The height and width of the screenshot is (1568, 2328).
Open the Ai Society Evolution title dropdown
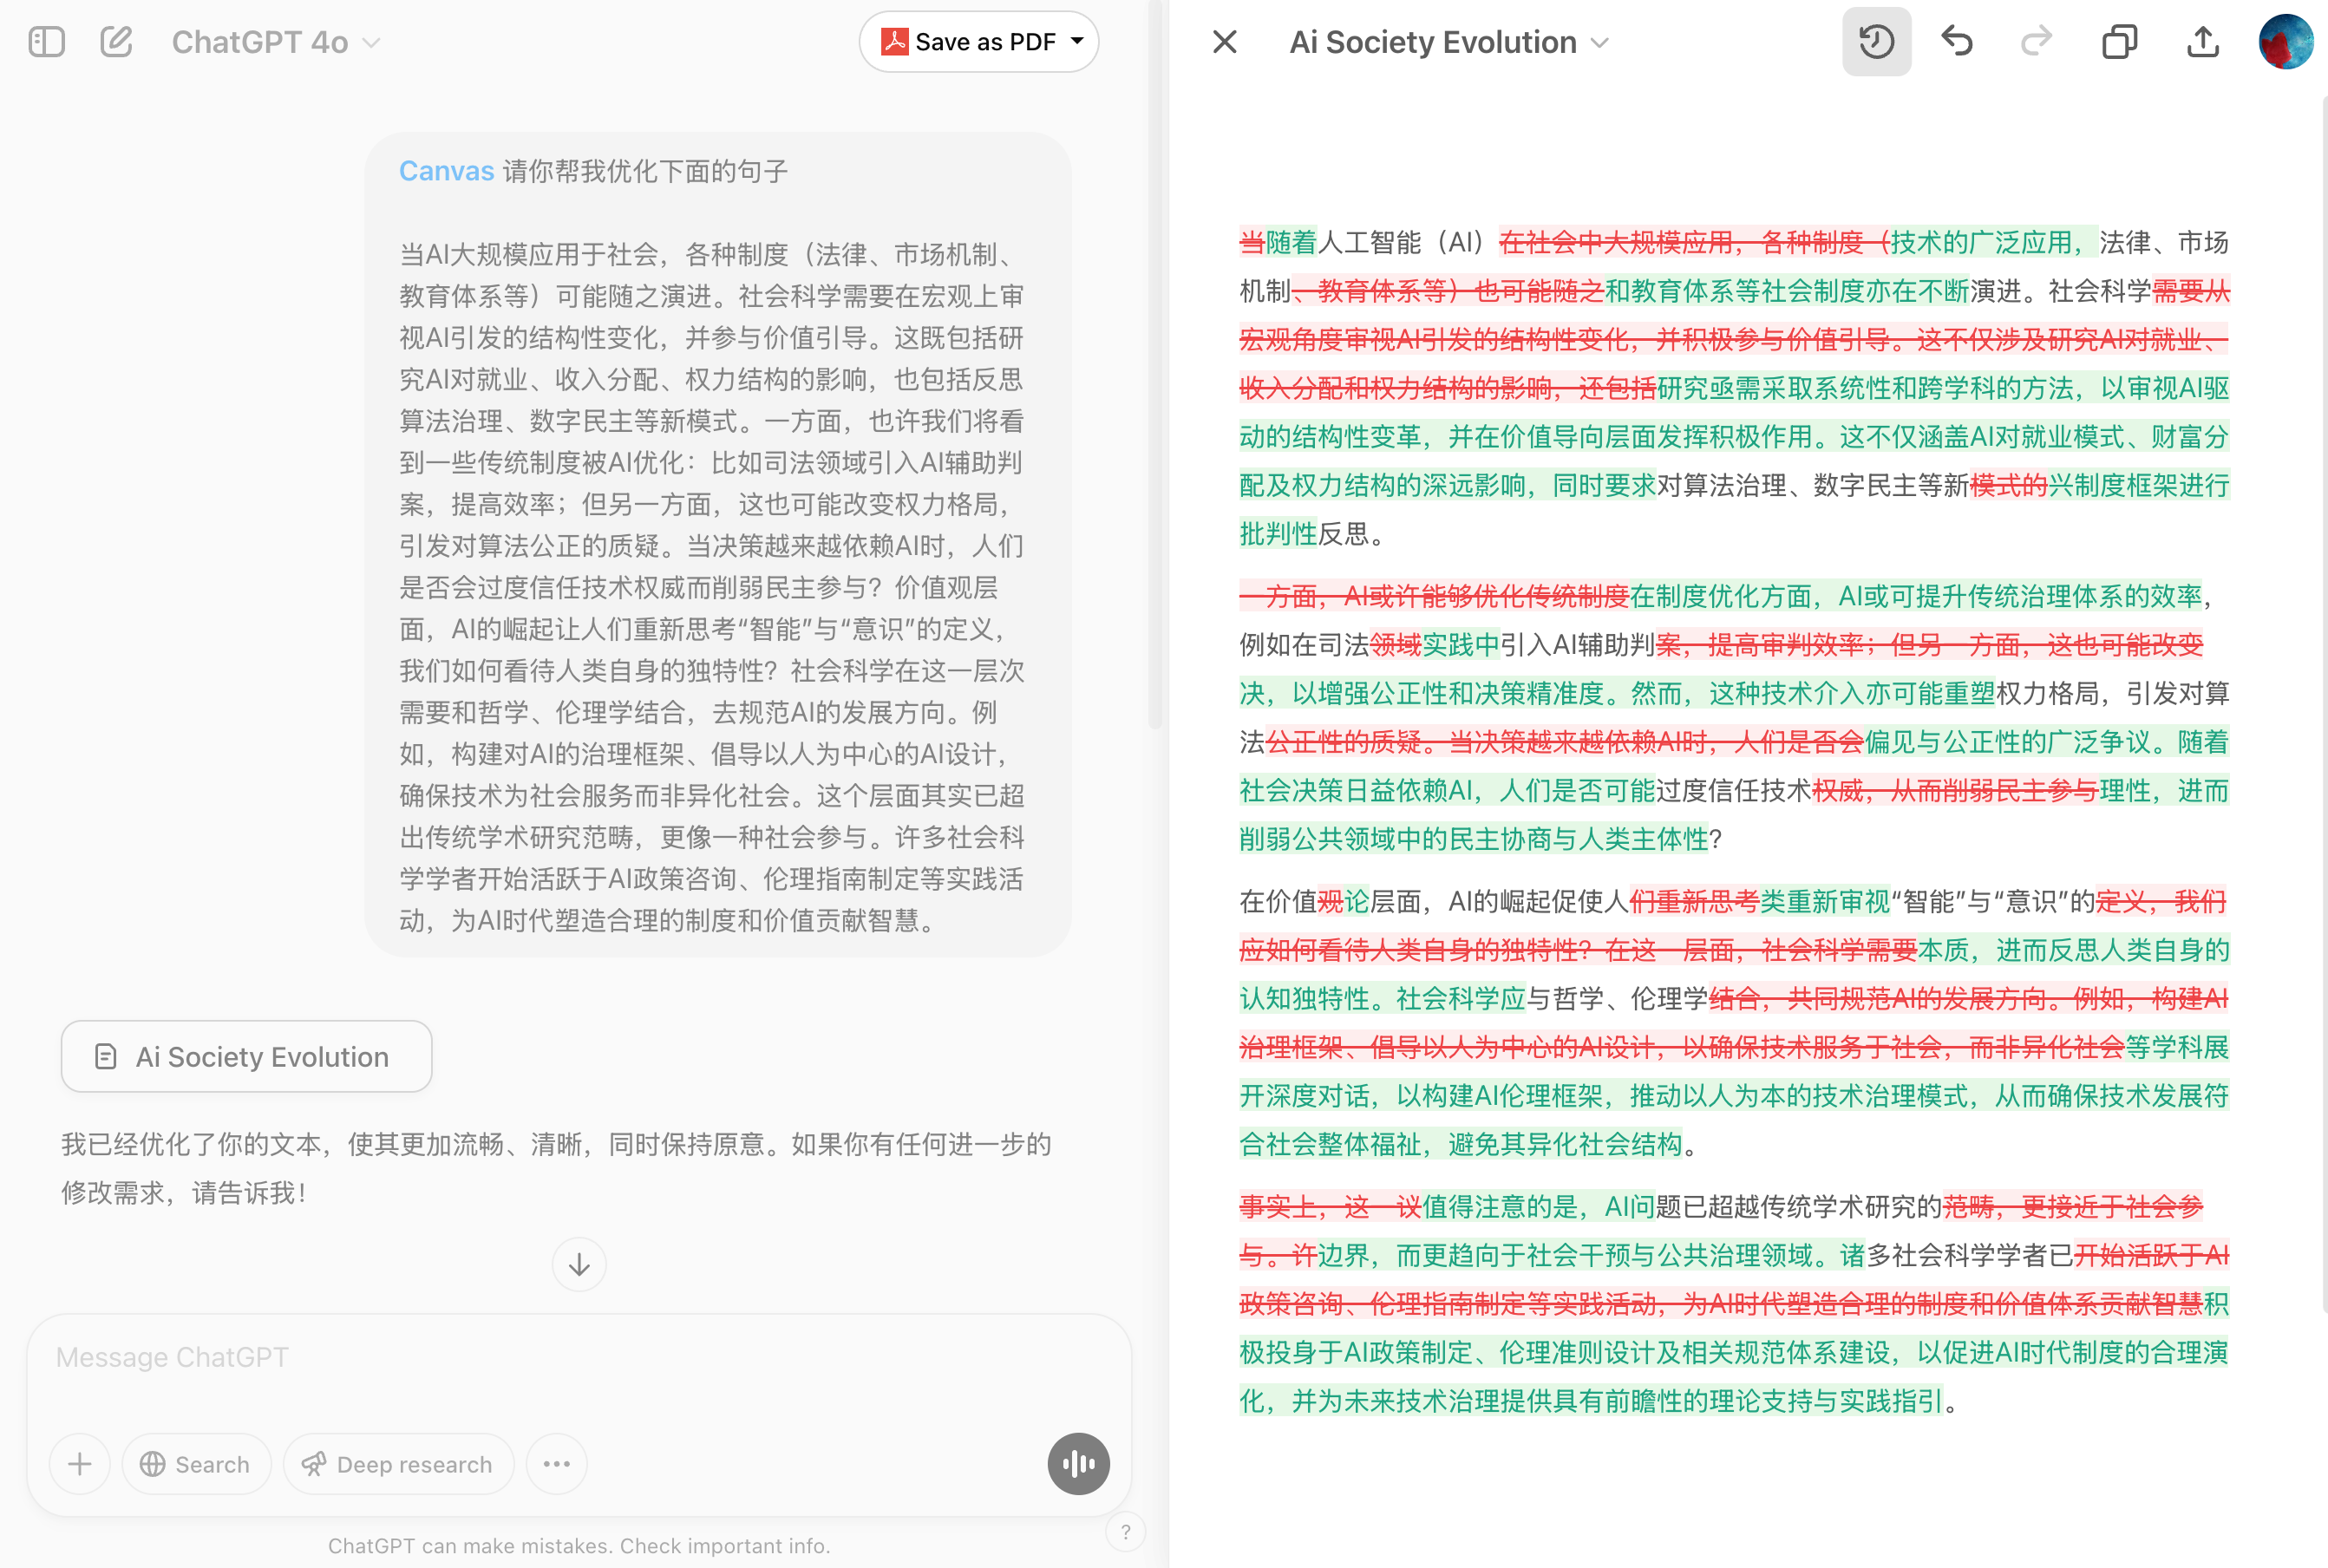pyautogui.click(x=1449, y=42)
